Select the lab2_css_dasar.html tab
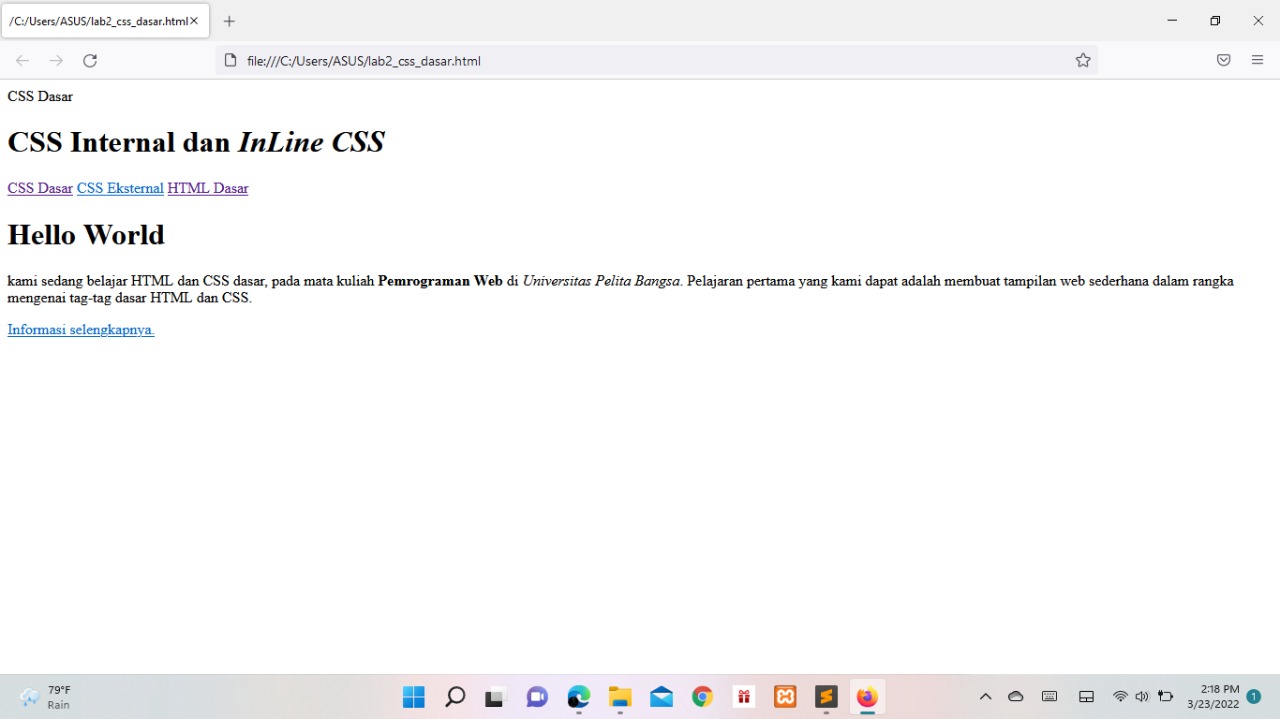This screenshot has height=719, width=1280. (105, 21)
